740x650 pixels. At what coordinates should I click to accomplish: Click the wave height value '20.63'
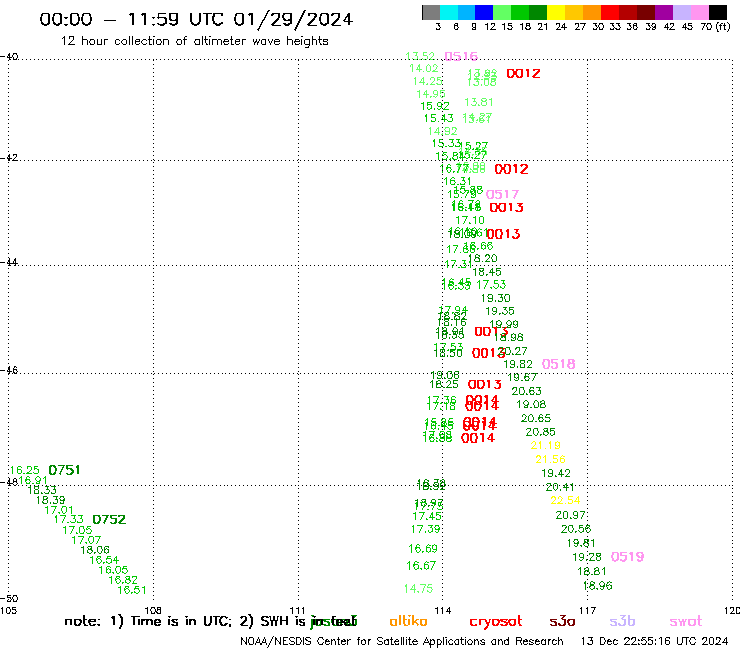tap(526, 391)
